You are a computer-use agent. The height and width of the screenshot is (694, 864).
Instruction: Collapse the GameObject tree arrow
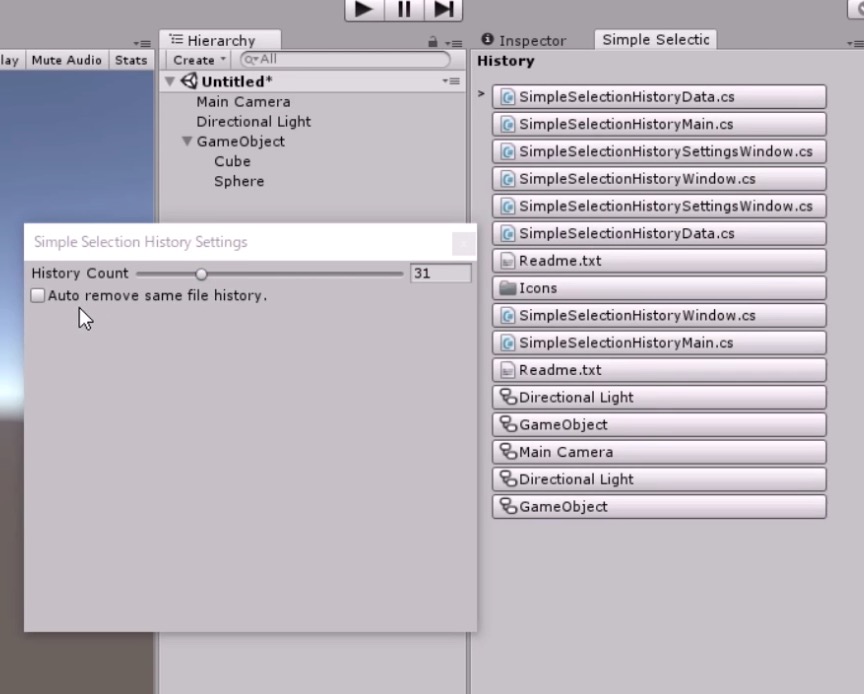[187, 141]
